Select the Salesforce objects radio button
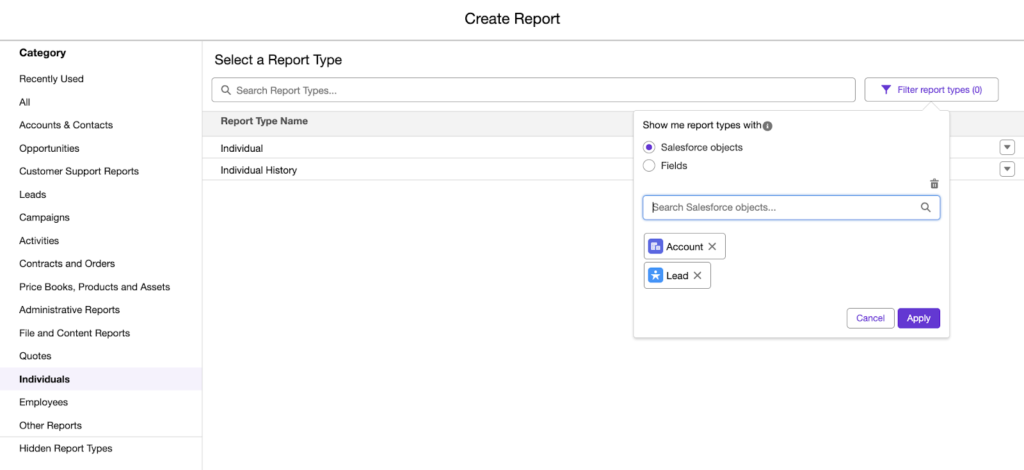Viewport: 1024px width, 470px height. (649, 147)
